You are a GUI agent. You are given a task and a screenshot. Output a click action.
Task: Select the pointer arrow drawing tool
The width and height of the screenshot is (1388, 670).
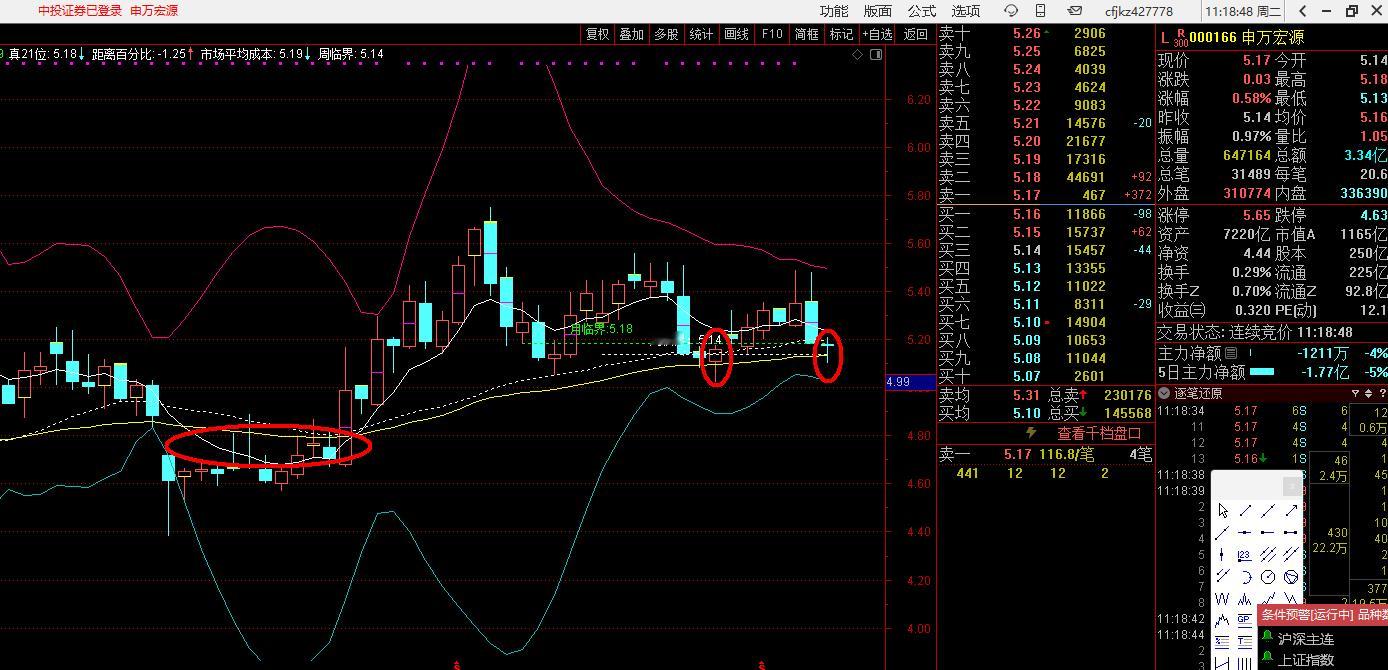pyautogui.click(x=1223, y=510)
